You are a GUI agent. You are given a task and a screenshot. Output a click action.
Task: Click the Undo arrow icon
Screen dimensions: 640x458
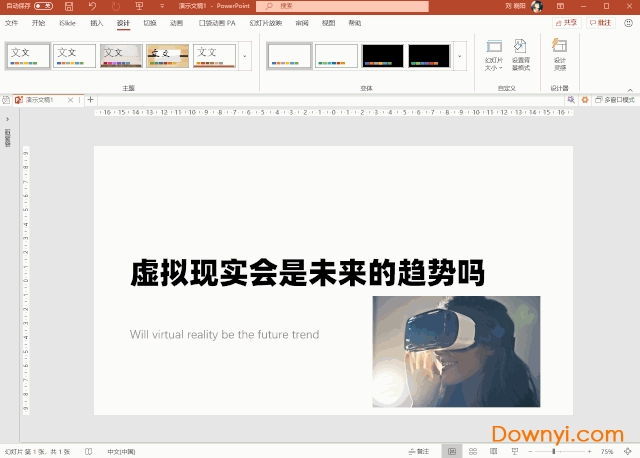91,6
